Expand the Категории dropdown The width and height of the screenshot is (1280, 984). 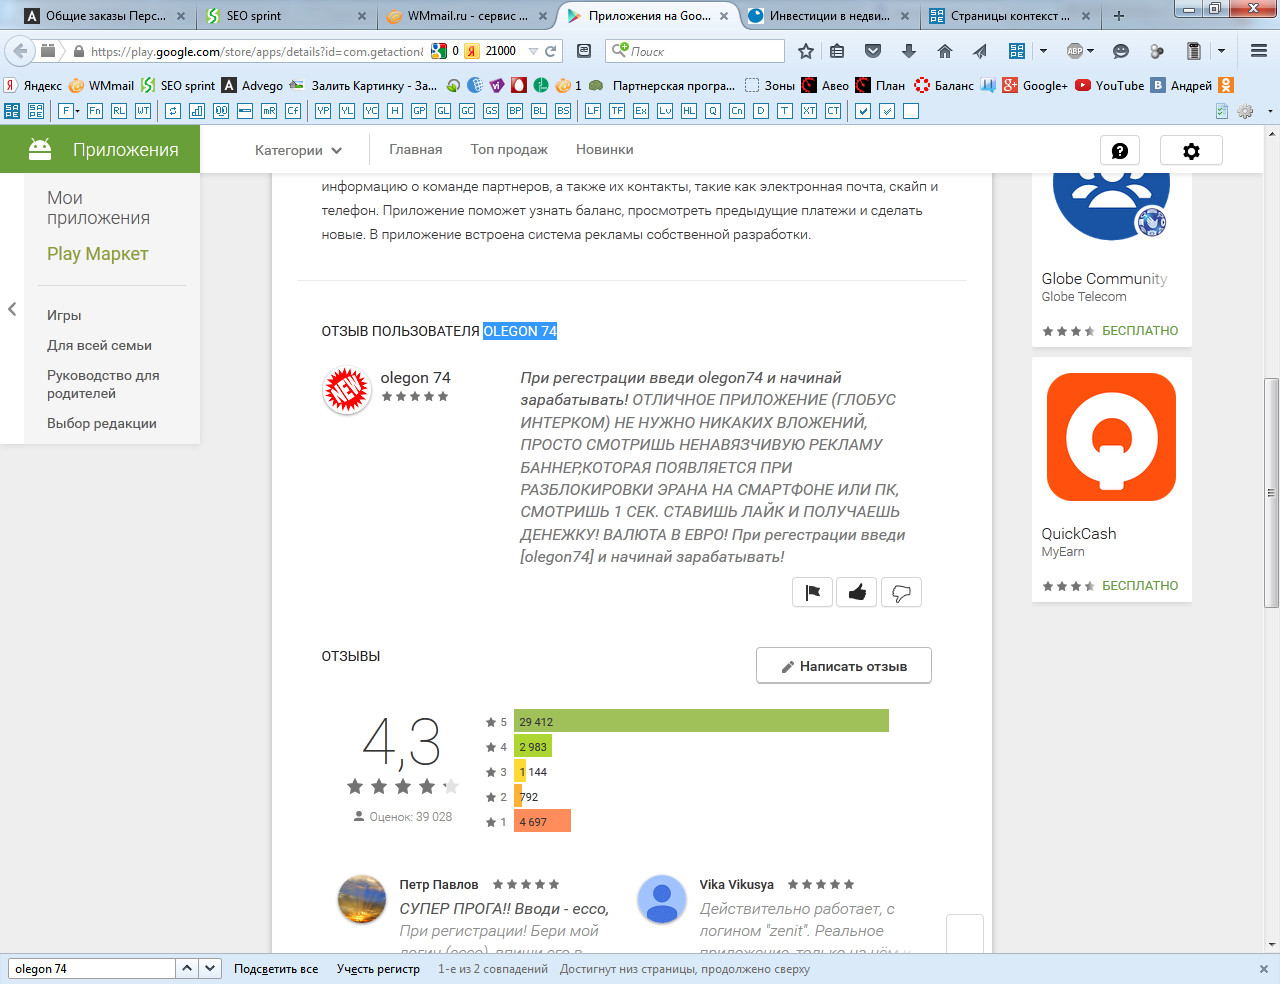tap(298, 150)
